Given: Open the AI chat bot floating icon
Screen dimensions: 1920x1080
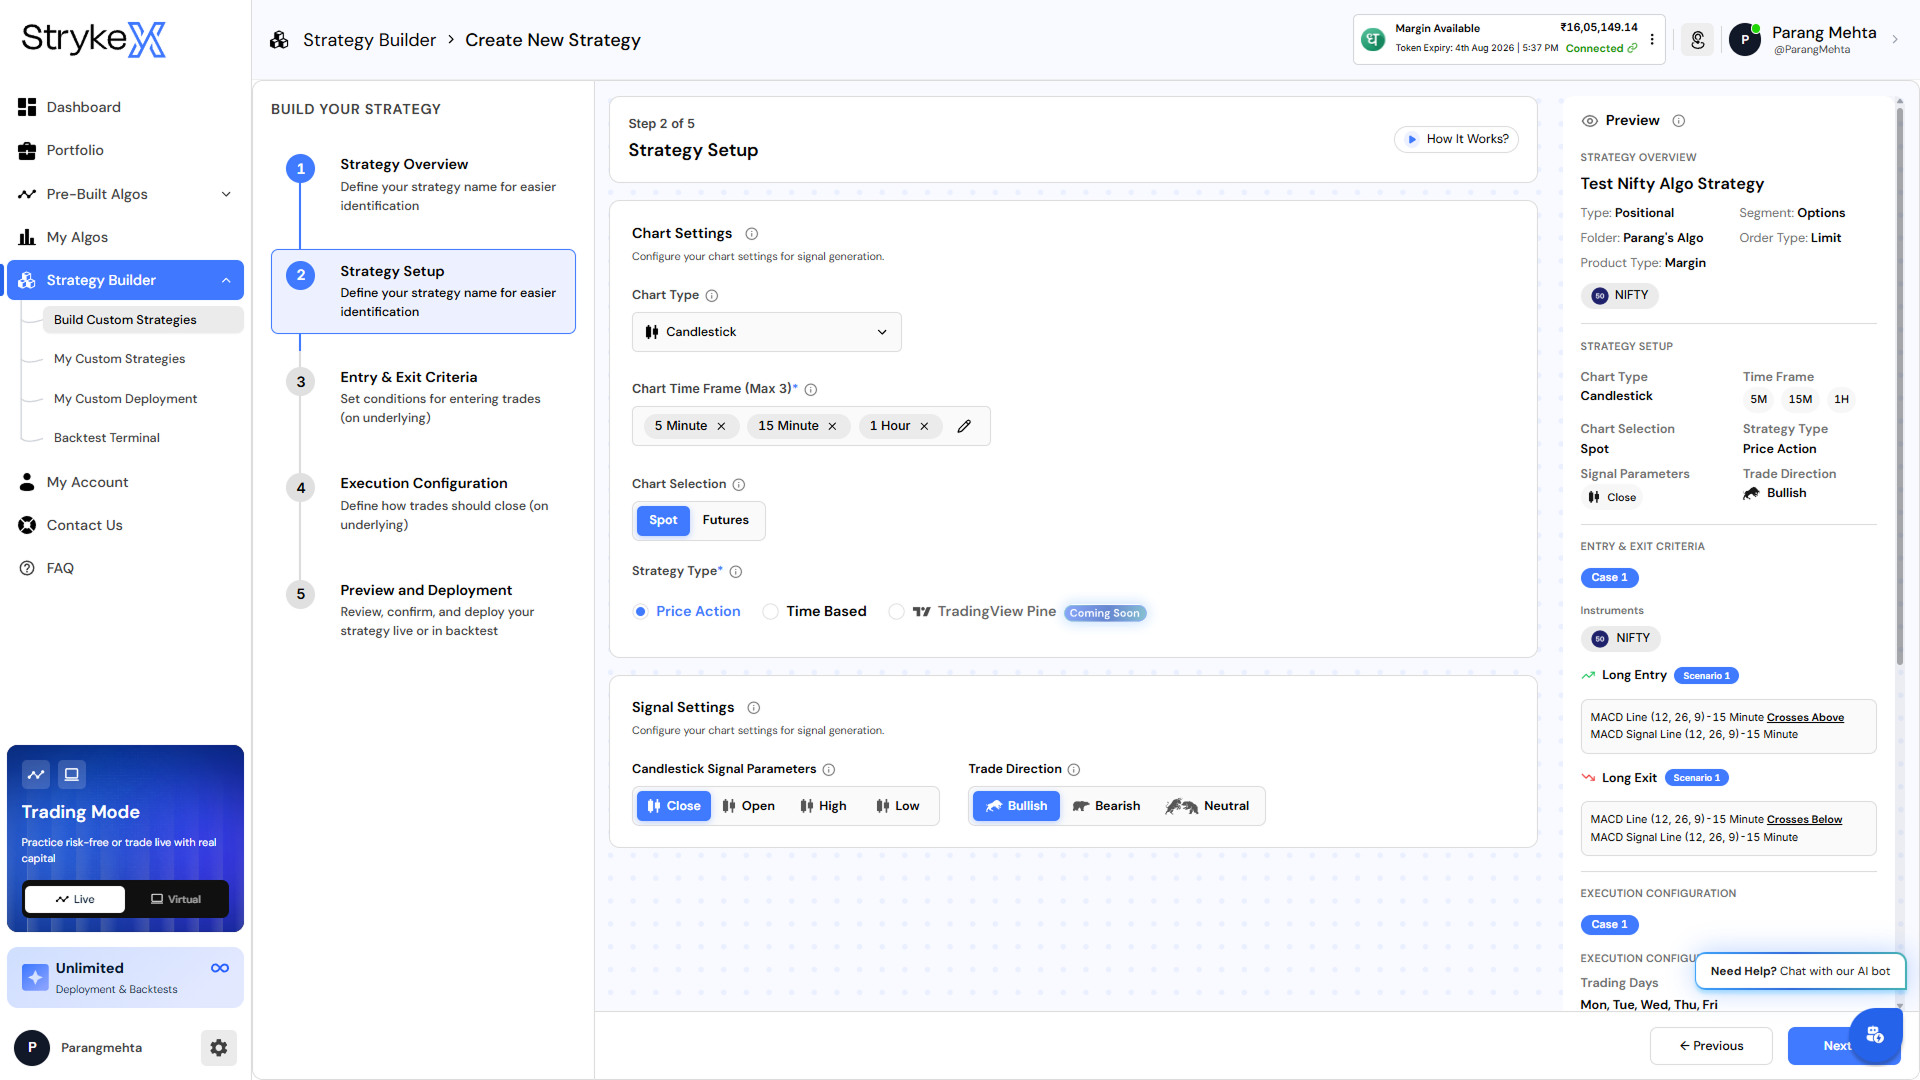Looking at the screenshot, I should [1874, 1034].
